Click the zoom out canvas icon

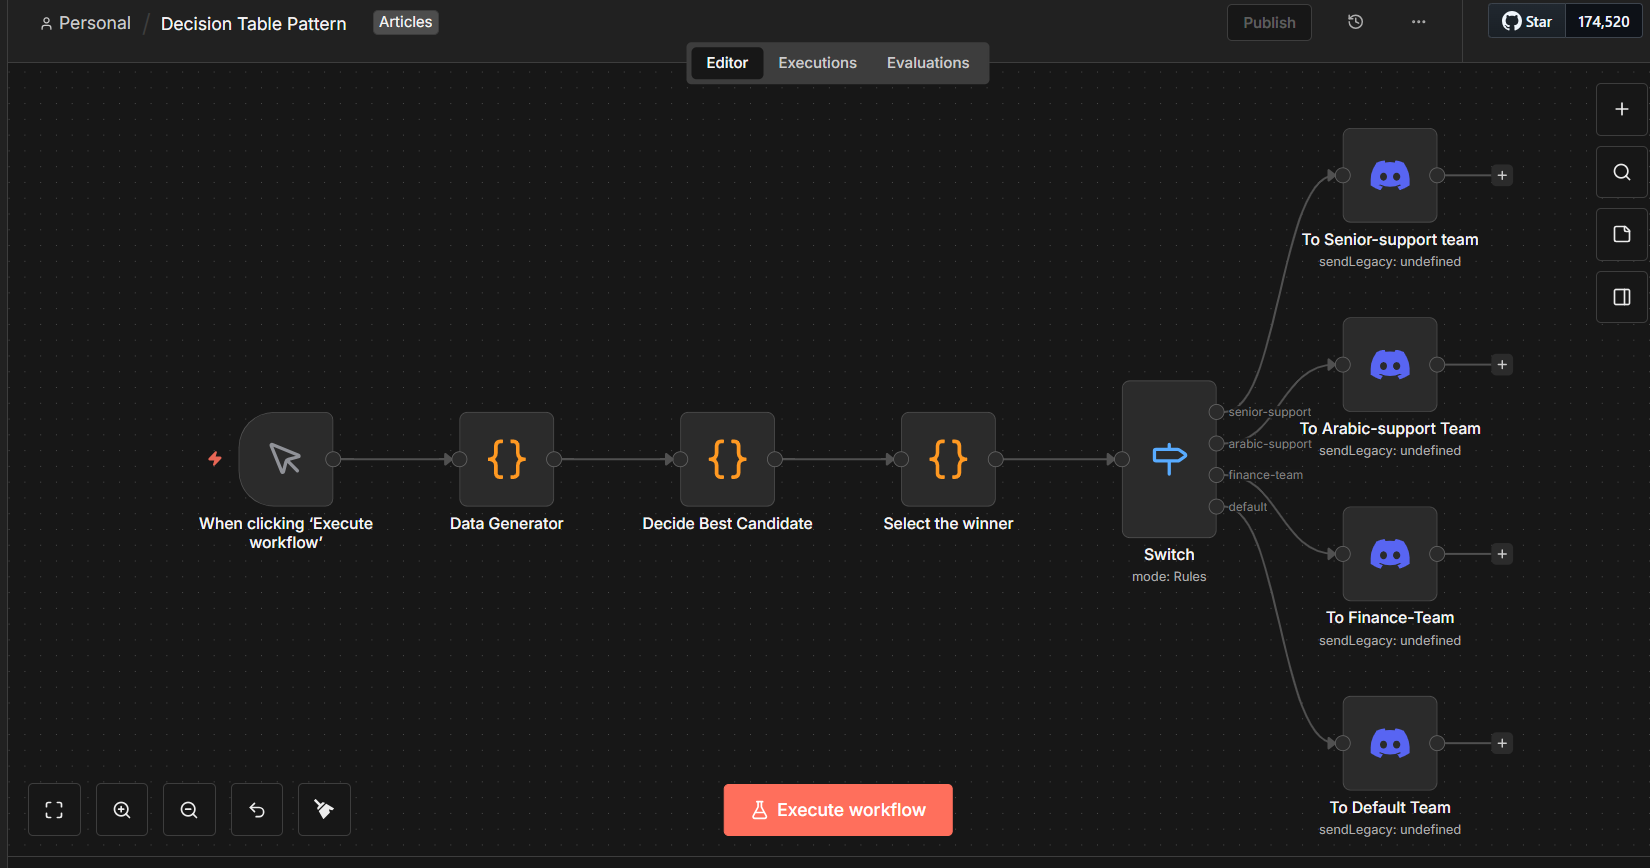point(189,810)
